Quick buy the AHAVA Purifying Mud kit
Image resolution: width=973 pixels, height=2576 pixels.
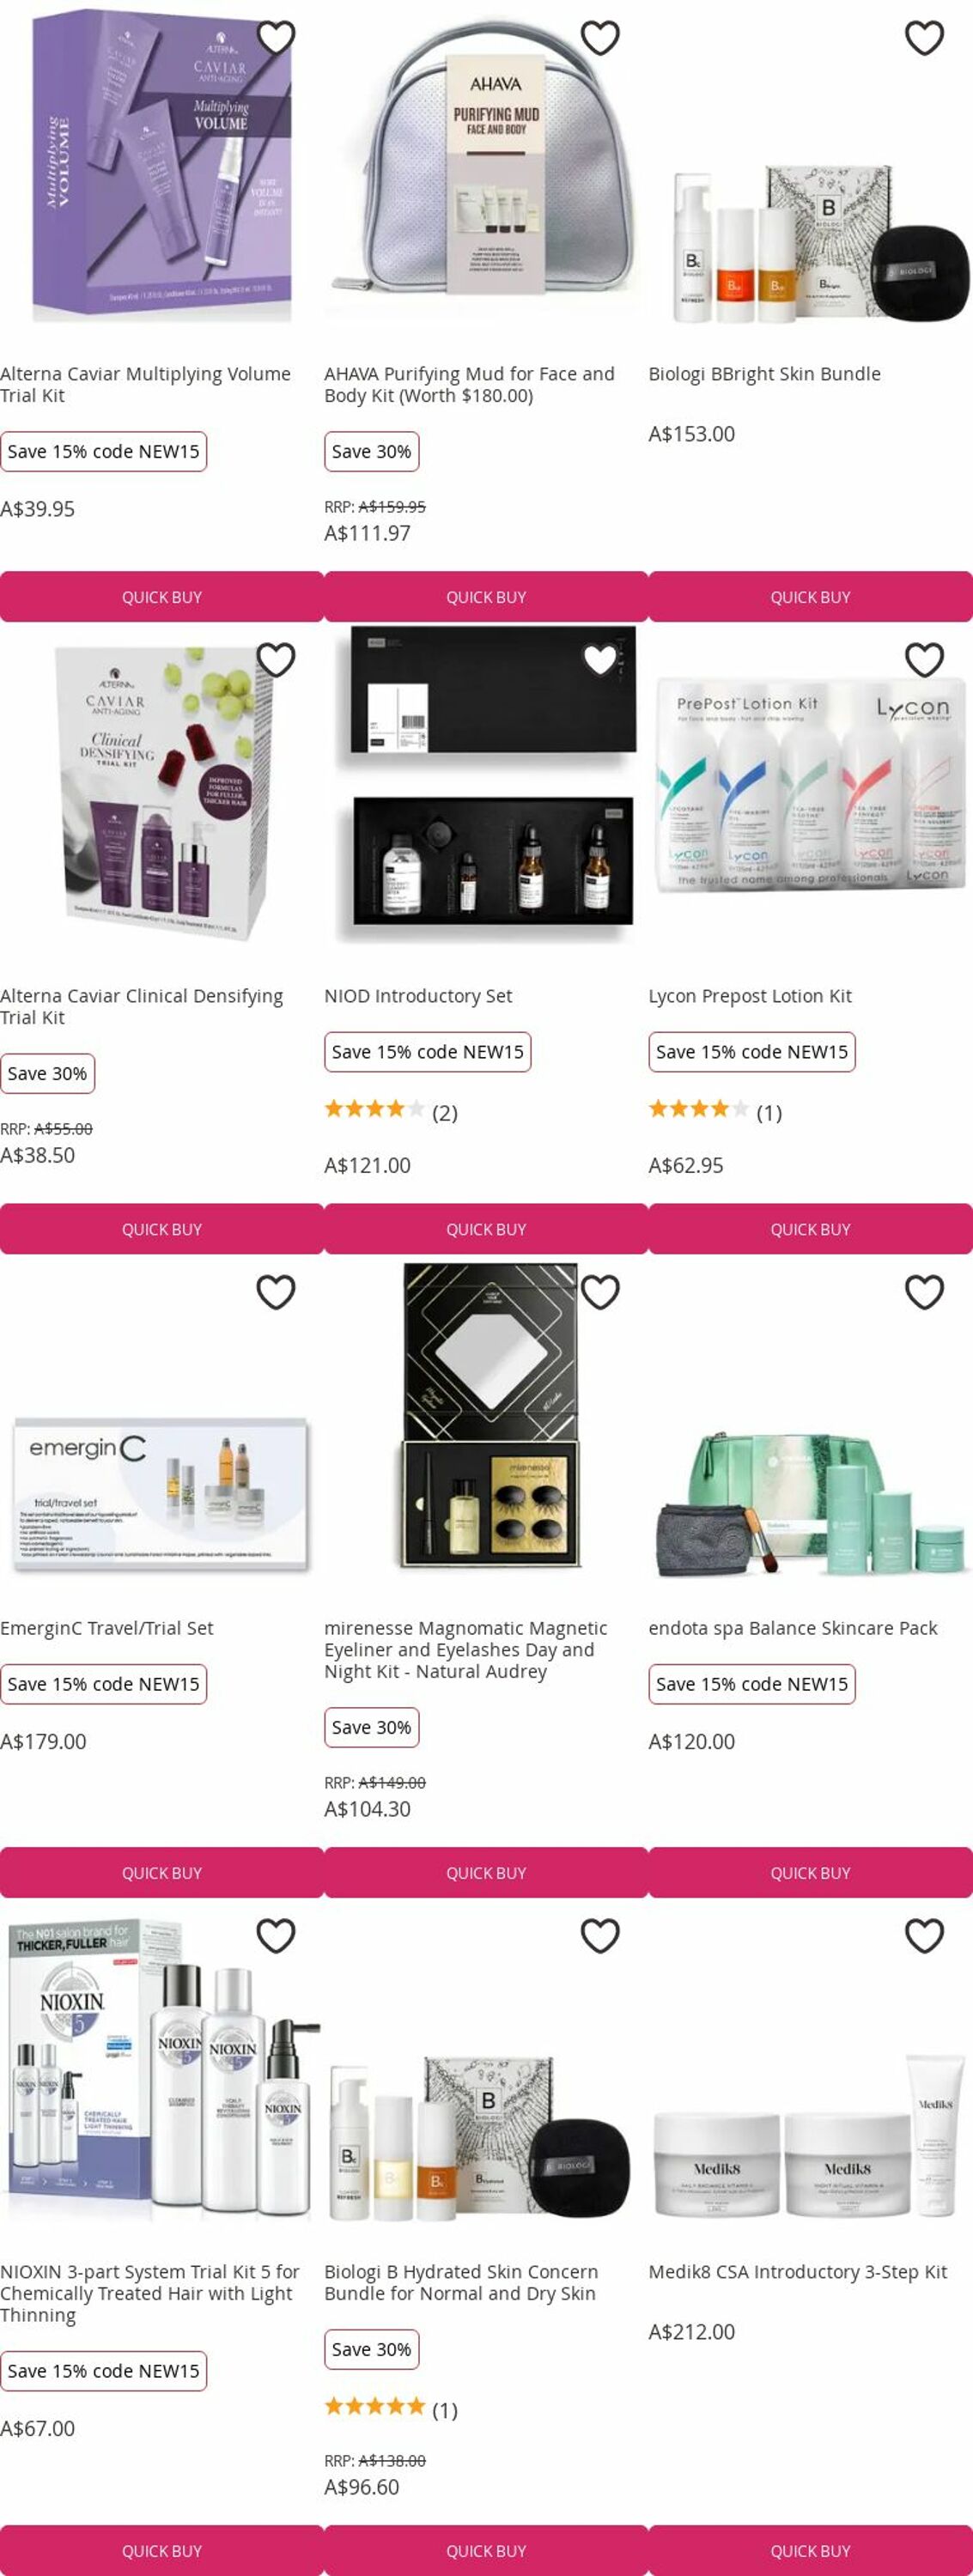pyautogui.click(x=486, y=597)
